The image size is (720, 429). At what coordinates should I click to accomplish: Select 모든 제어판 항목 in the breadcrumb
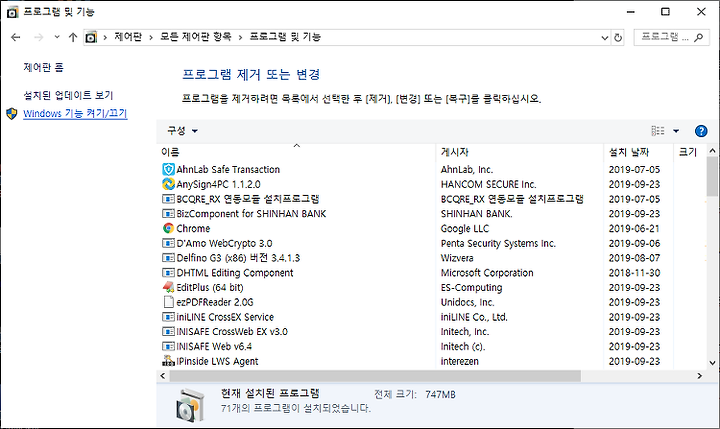[196, 37]
